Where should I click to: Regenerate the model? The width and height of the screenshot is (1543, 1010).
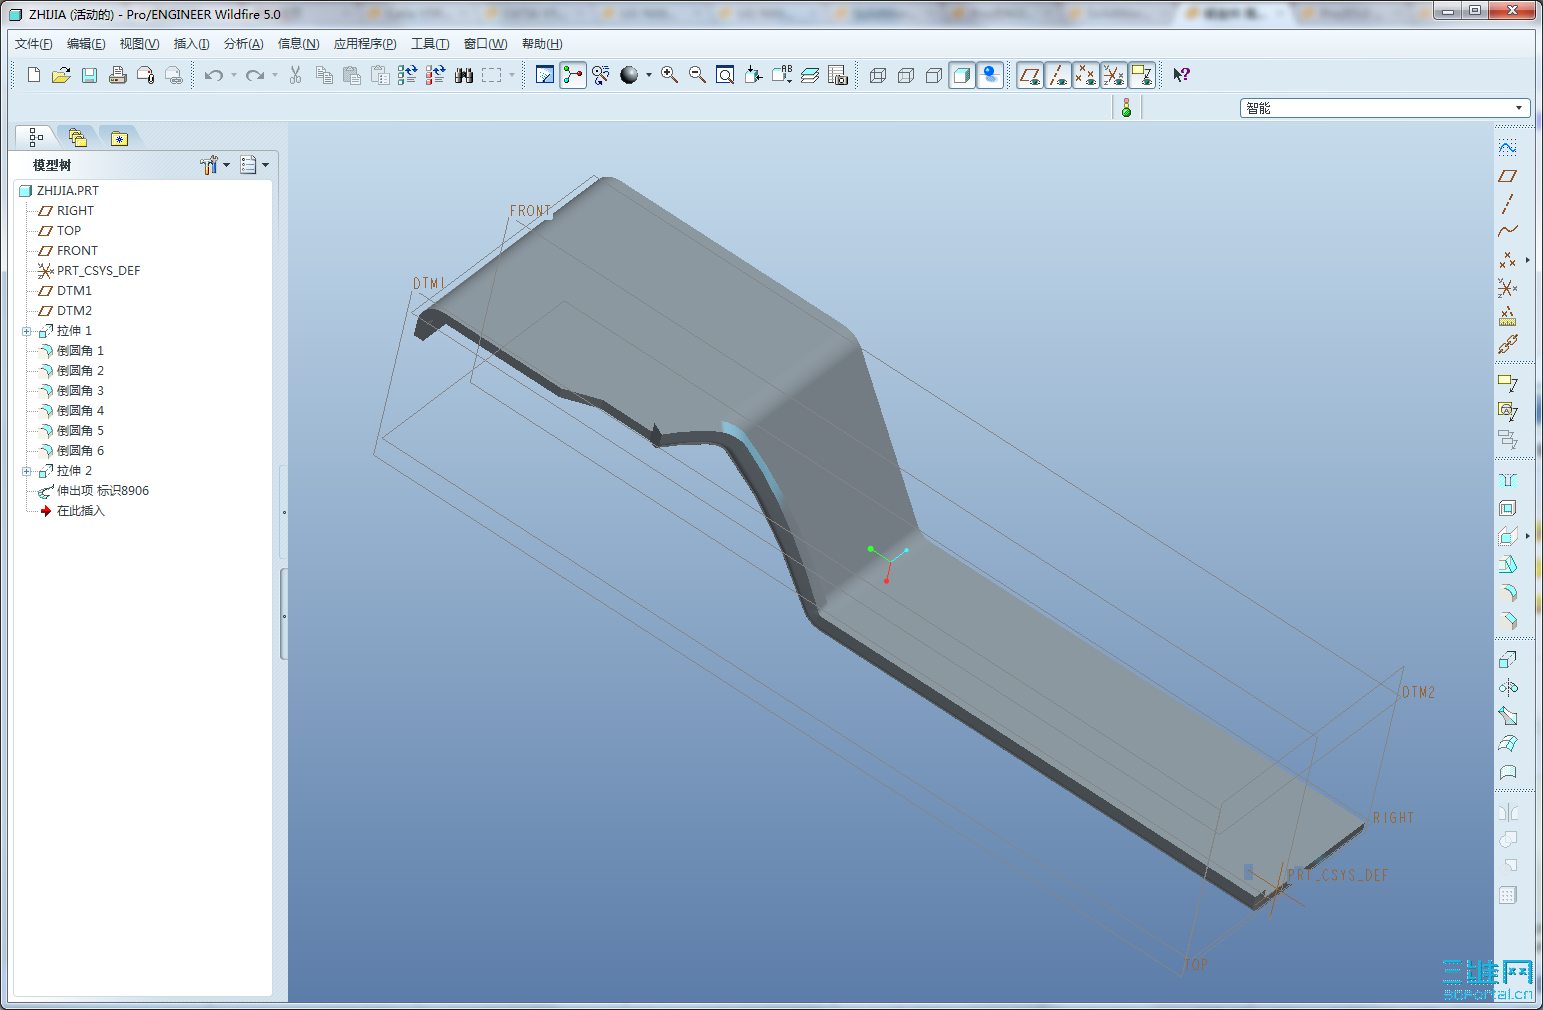[x=407, y=75]
